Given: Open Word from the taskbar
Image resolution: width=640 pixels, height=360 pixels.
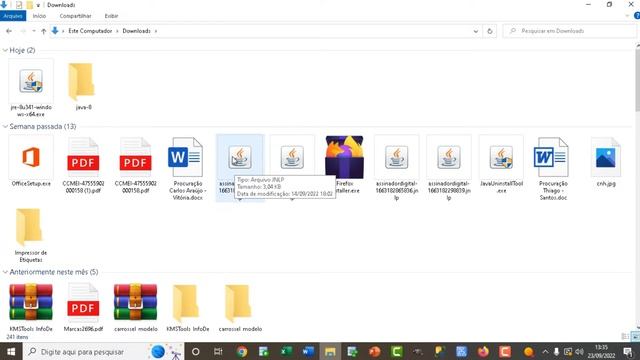Looking at the screenshot, I should [x=308, y=351].
